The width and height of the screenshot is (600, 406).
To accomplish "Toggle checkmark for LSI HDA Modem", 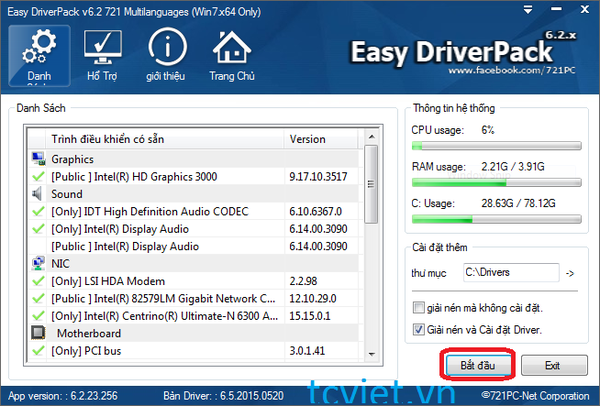I will 38,281.
